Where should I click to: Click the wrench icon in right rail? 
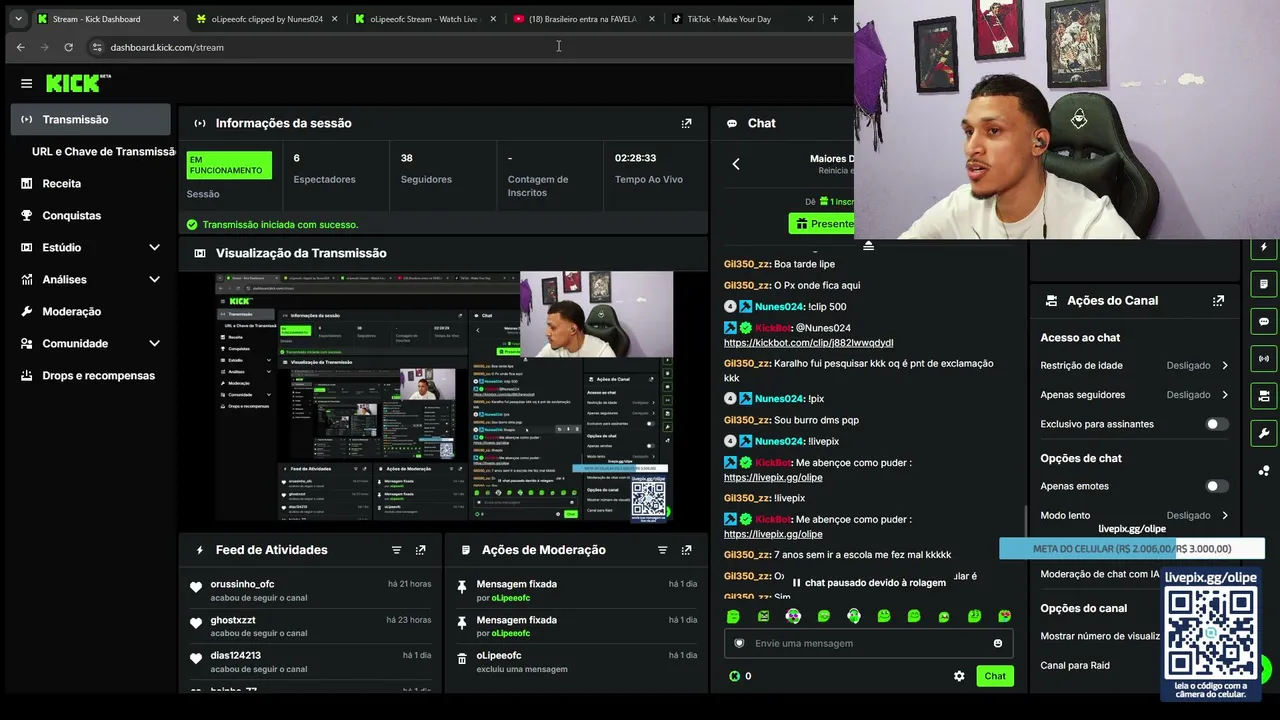1264,433
